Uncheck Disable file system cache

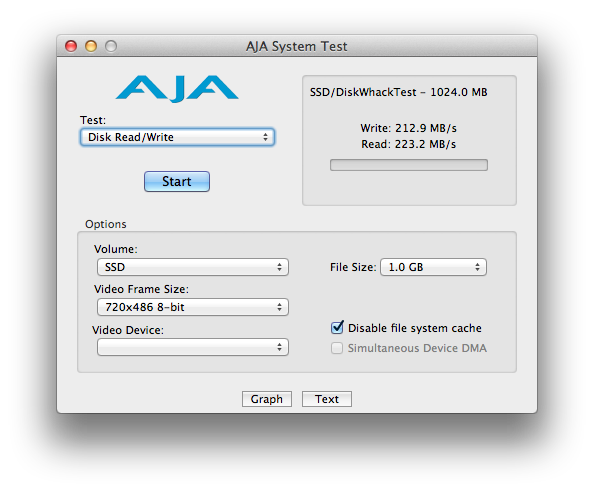click(337, 328)
